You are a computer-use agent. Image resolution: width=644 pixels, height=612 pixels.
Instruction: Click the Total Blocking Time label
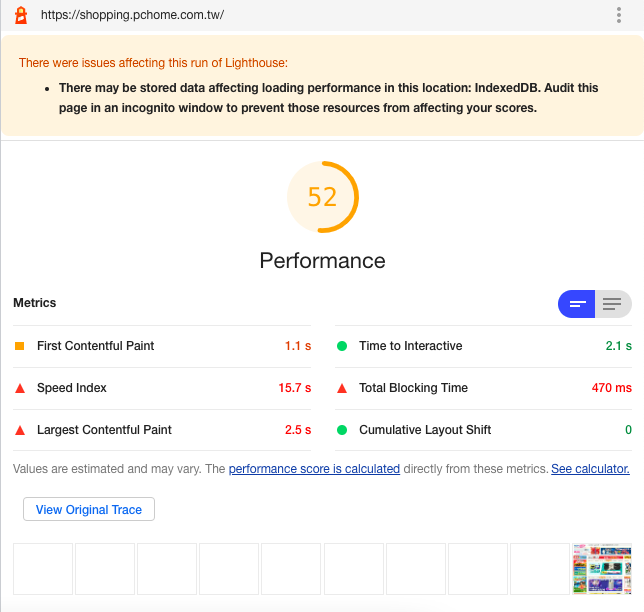(413, 388)
